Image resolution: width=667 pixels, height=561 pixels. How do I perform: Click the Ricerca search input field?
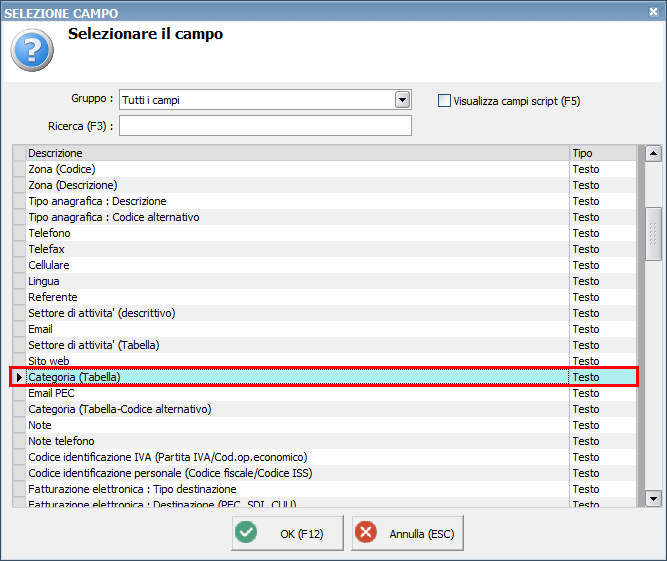pos(265,126)
